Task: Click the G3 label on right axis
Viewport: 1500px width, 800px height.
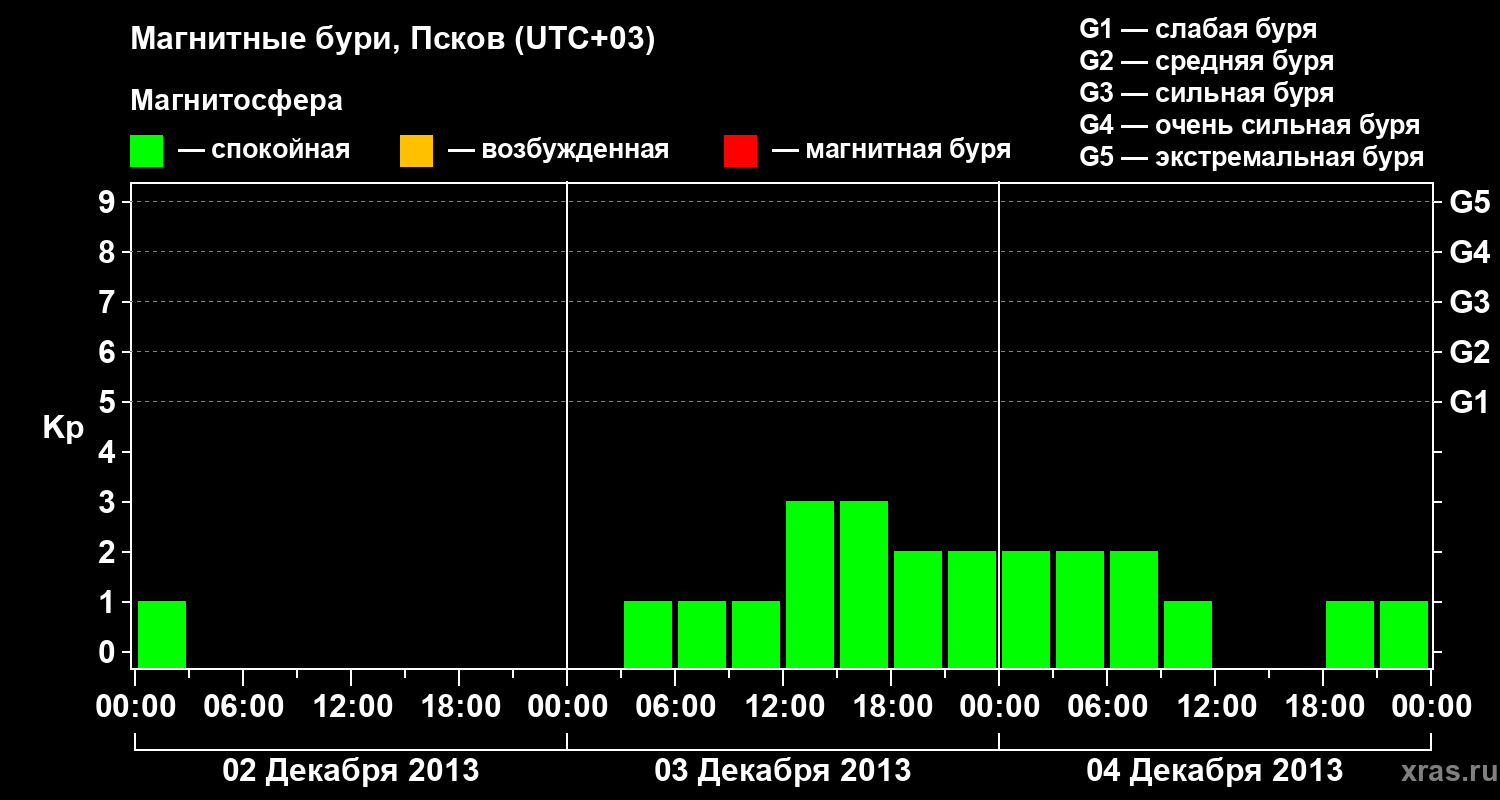Action: point(1469,302)
